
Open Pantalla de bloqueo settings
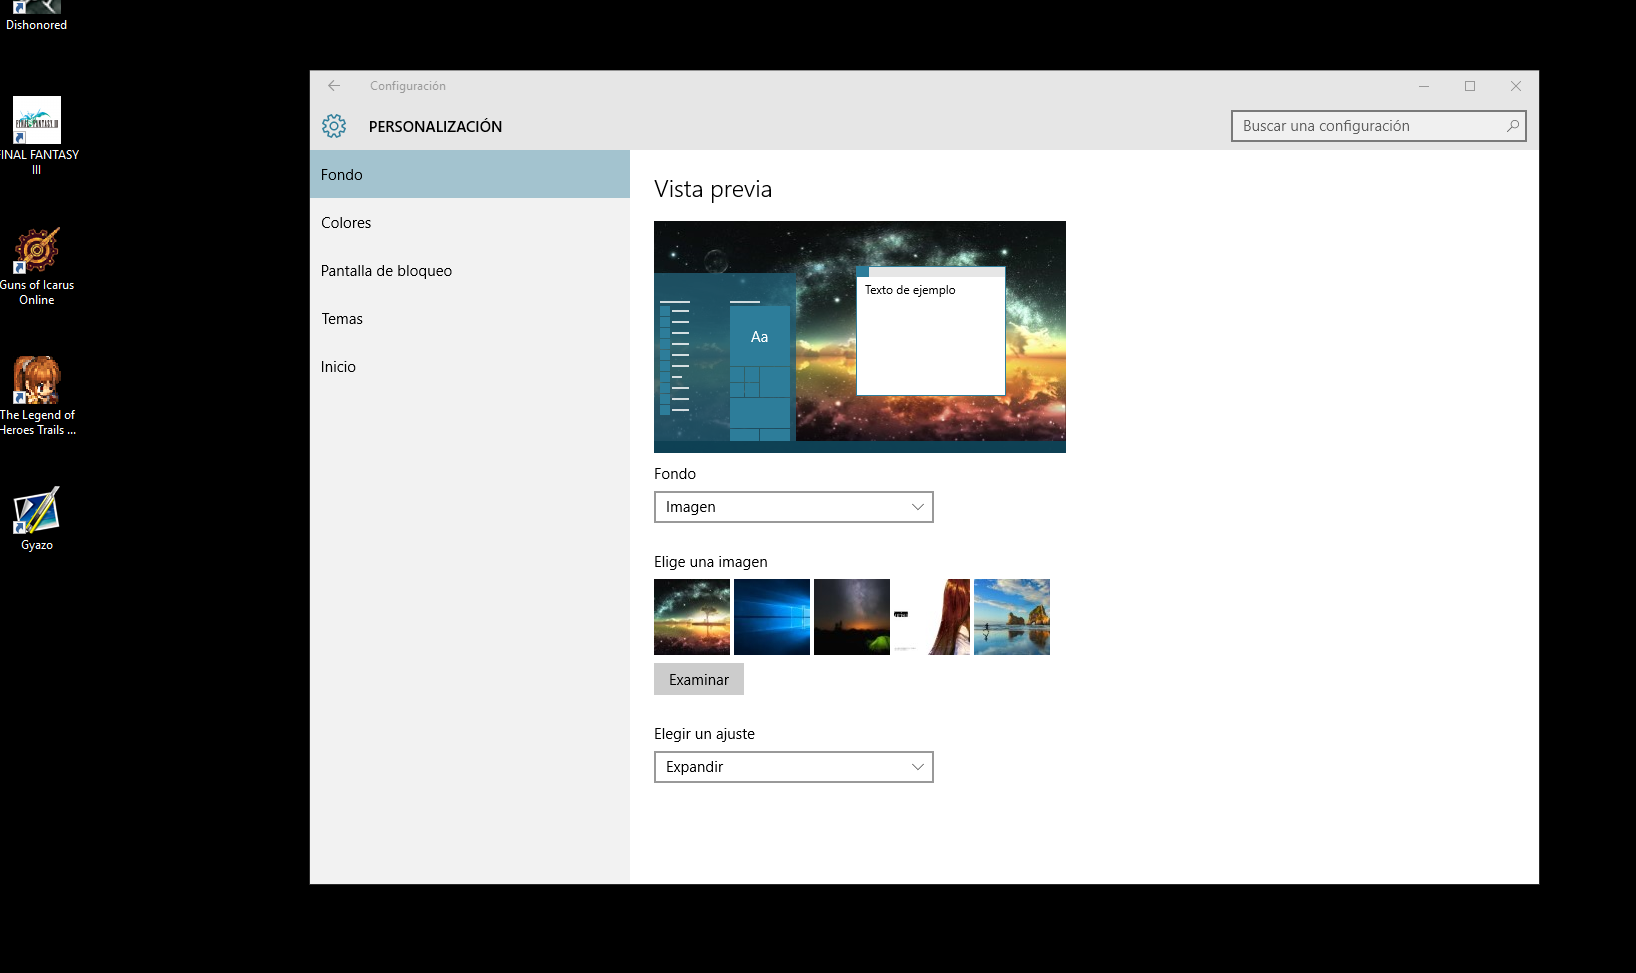(386, 270)
